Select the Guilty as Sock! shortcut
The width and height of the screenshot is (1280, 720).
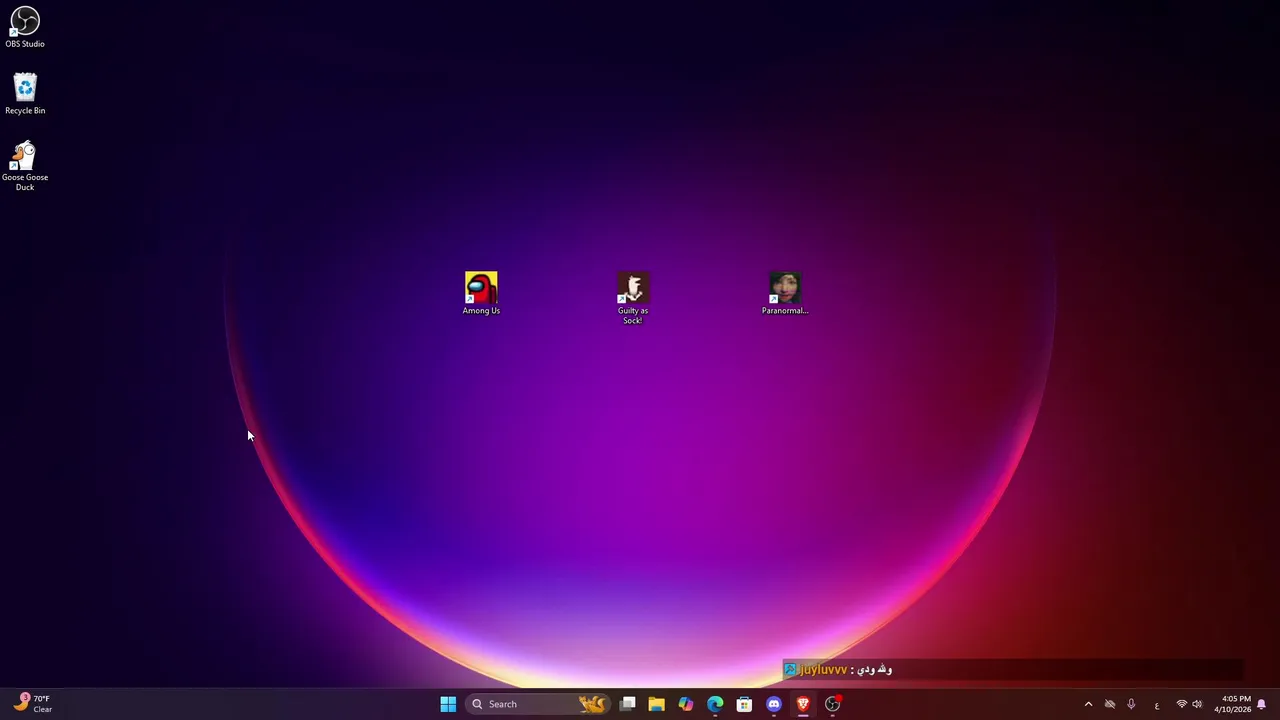(633, 298)
